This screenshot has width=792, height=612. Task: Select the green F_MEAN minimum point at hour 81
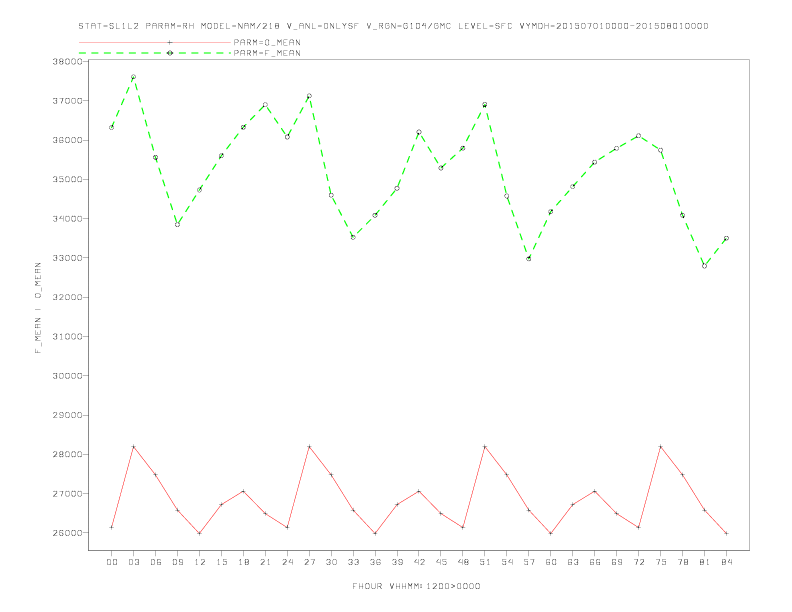point(705,266)
